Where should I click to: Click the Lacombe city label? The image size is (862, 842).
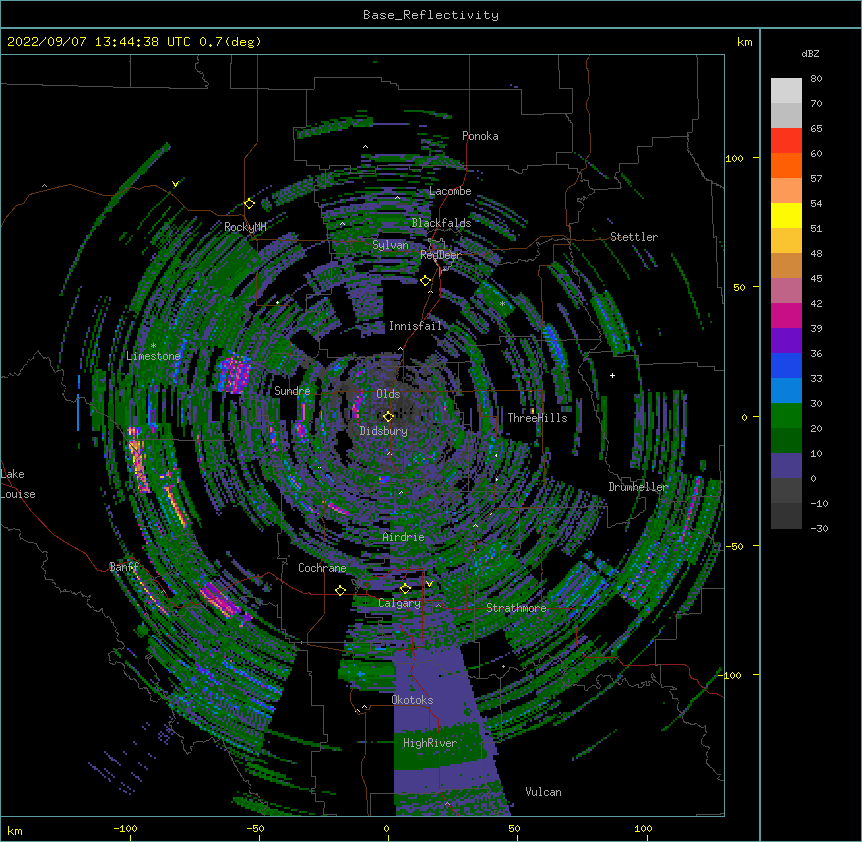click(x=450, y=191)
